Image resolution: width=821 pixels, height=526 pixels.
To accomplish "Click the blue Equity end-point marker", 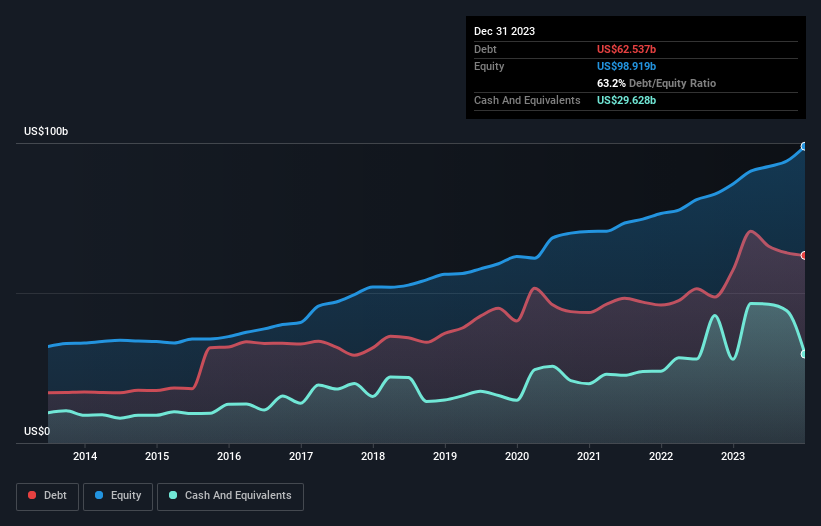I will click(x=804, y=147).
